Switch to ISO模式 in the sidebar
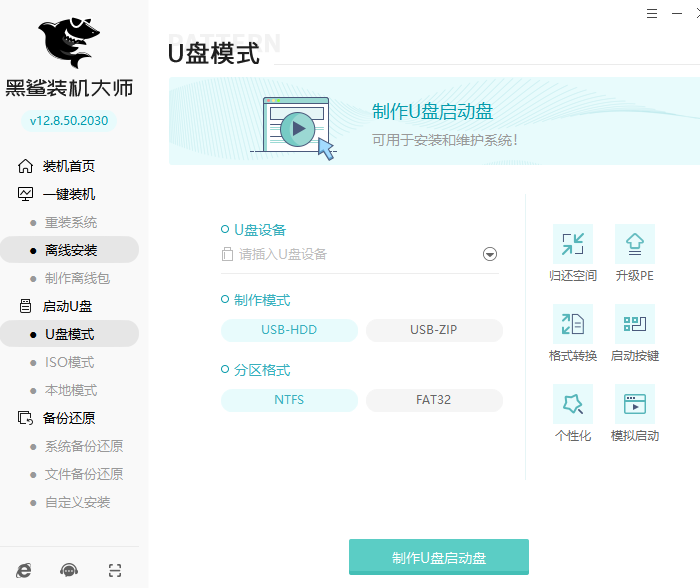The width and height of the screenshot is (700, 588). pos(69,362)
